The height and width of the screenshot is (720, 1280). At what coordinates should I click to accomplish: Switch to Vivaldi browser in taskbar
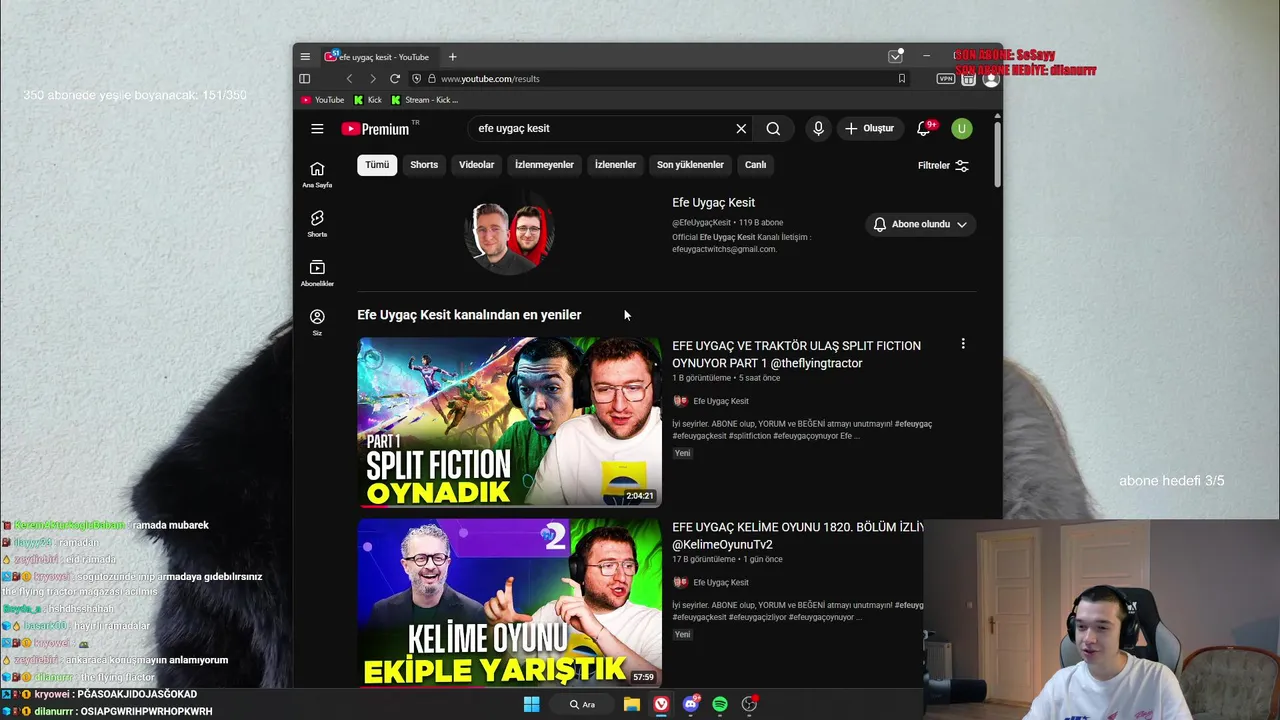(x=662, y=704)
